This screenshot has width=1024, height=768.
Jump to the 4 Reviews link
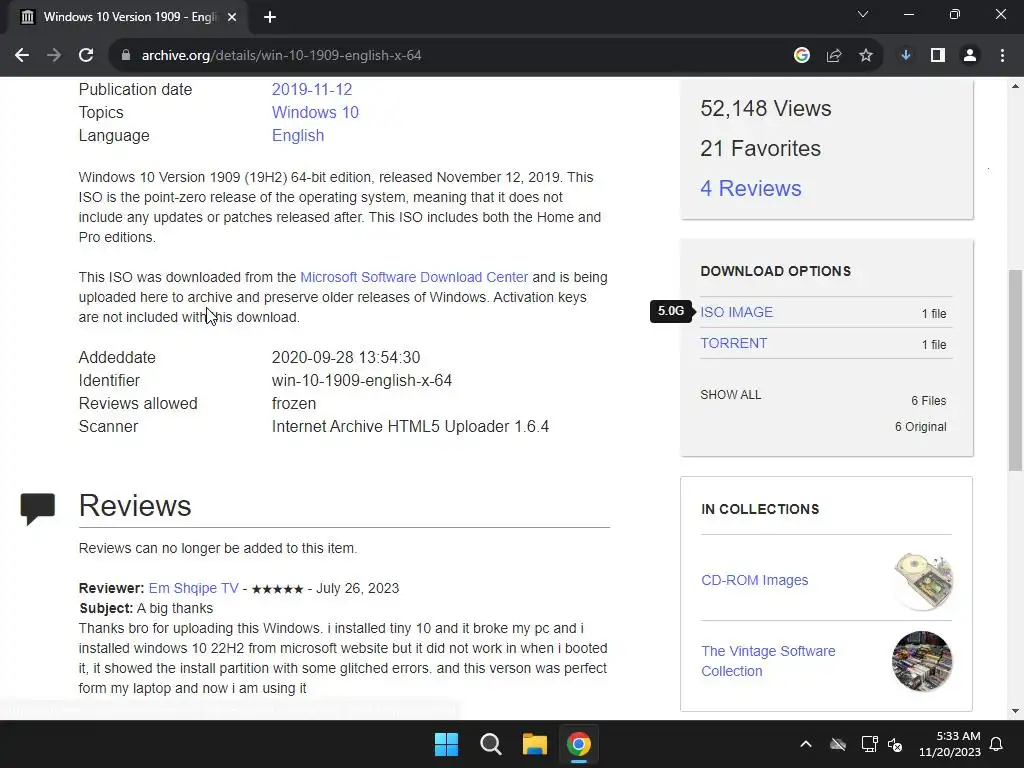750,188
